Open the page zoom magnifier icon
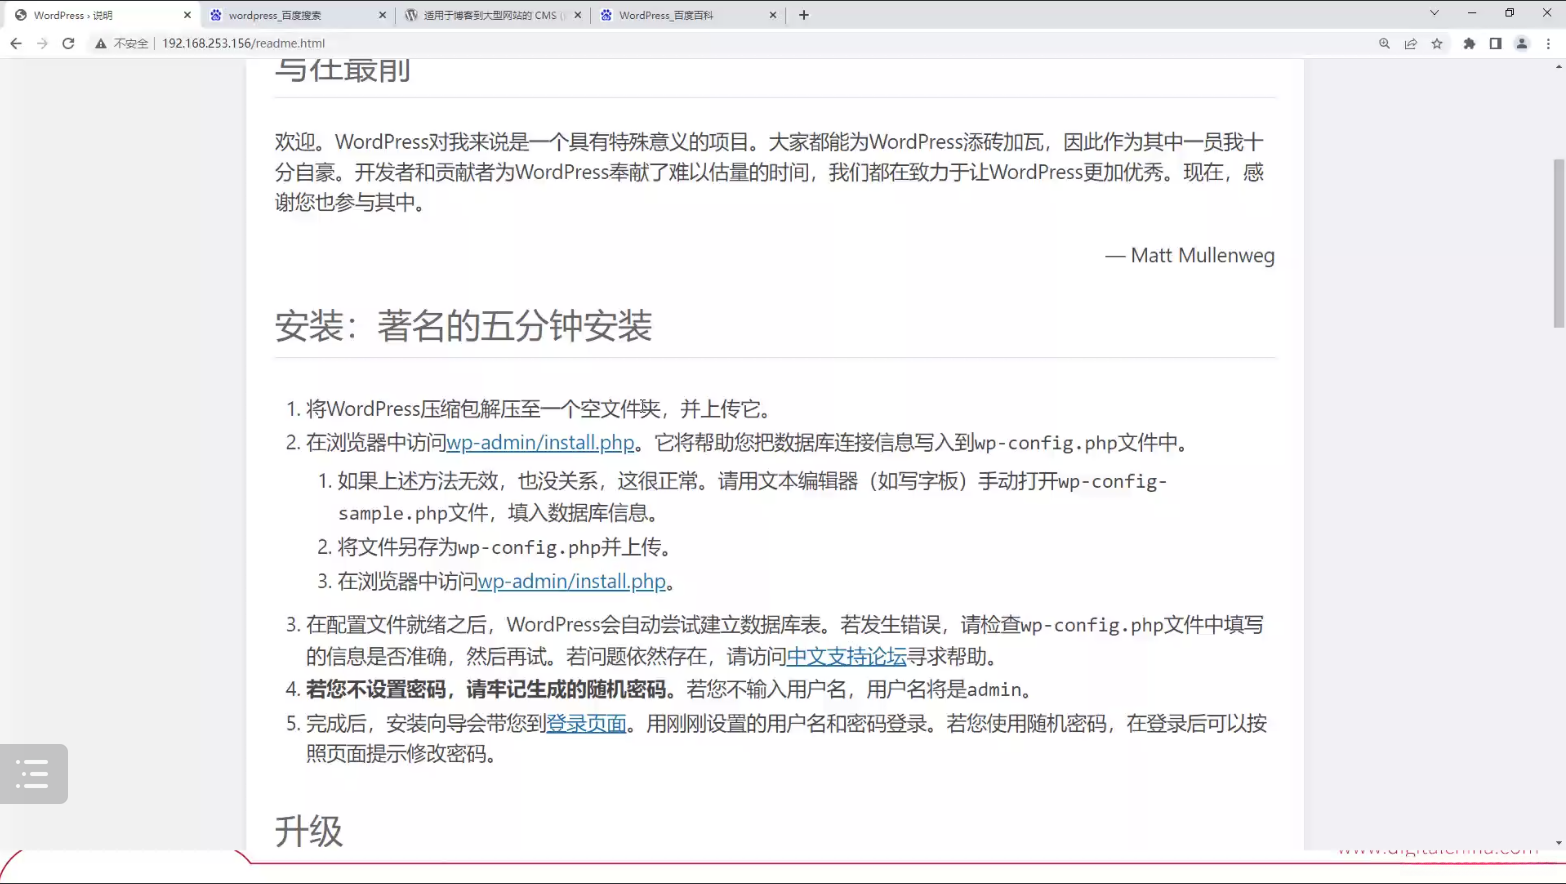Image resolution: width=1566 pixels, height=884 pixels. (x=1384, y=43)
